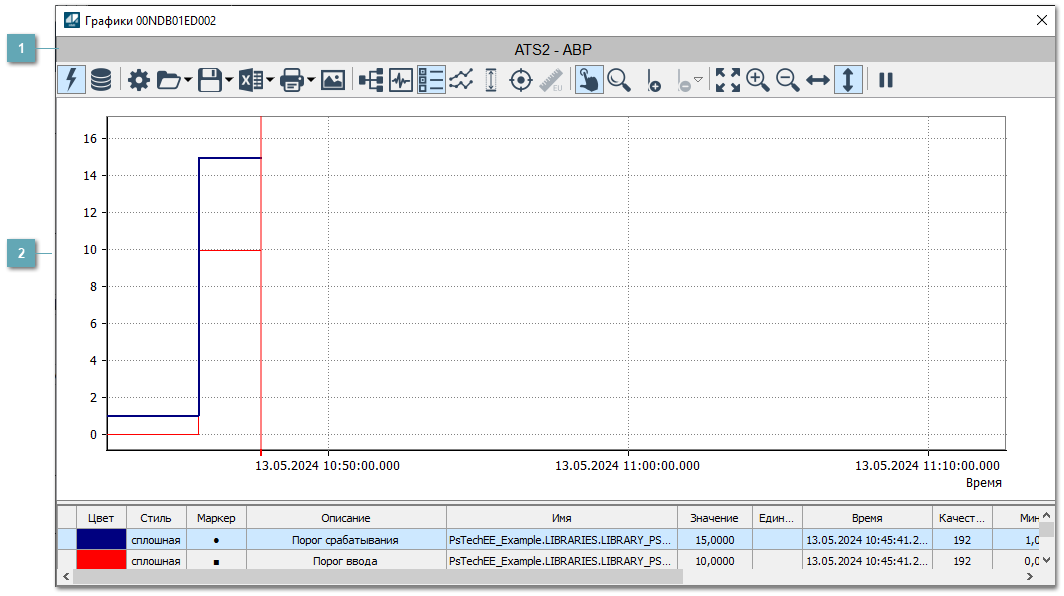The width and height of the screenshot is (1064, 596).
Task: Zoom in with the plus magnifier
Action: click(x=758, y=80)
